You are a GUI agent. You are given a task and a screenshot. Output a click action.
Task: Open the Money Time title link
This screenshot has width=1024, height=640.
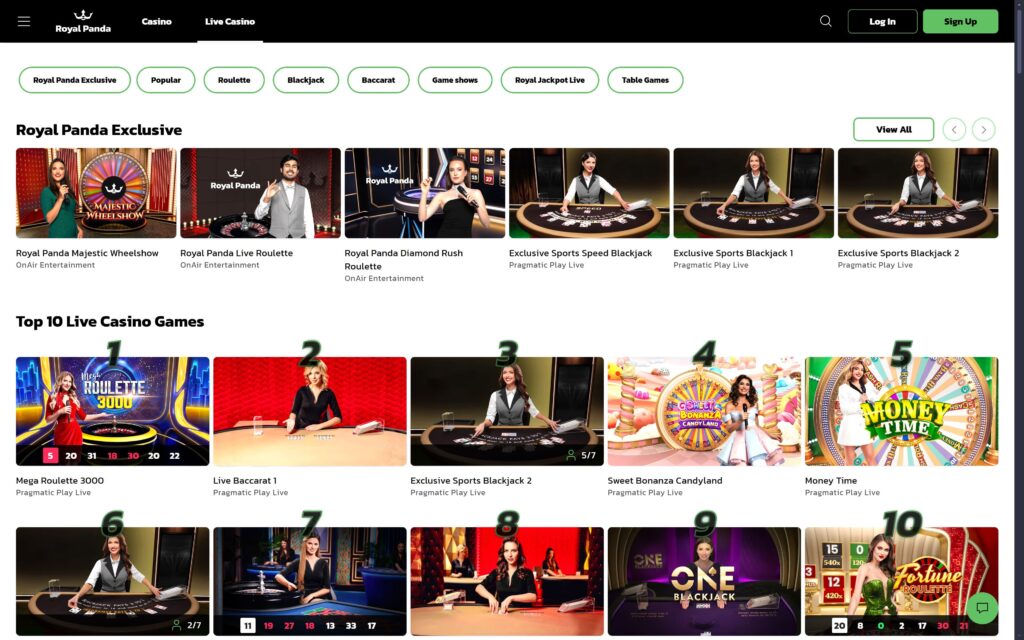click(831, 481)
